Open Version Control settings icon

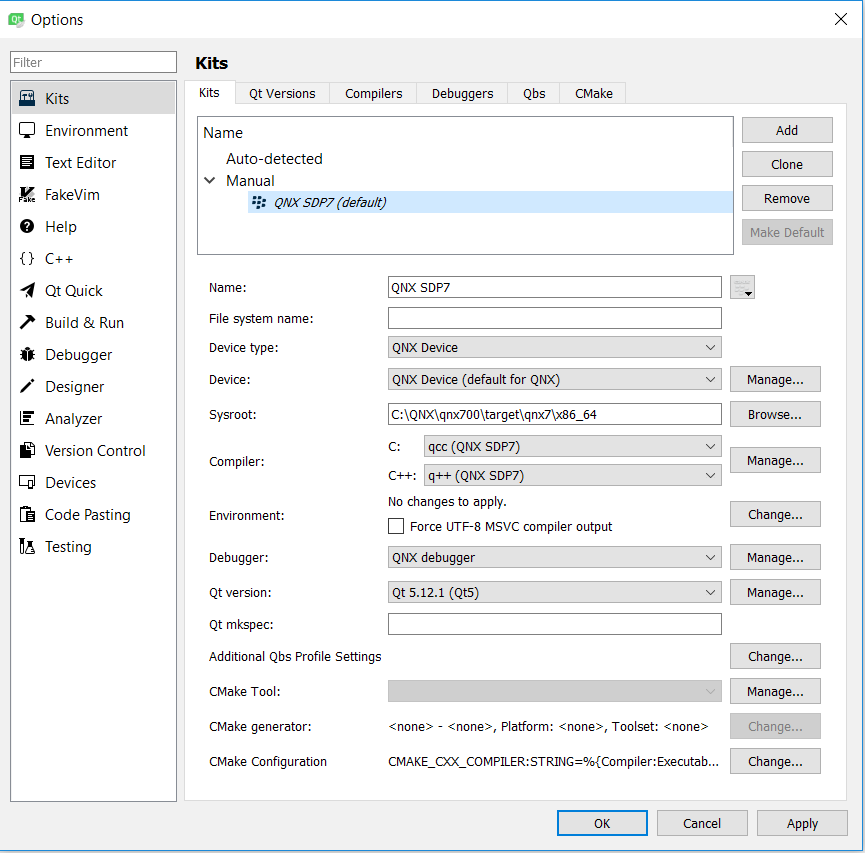[x=27, y=450]
